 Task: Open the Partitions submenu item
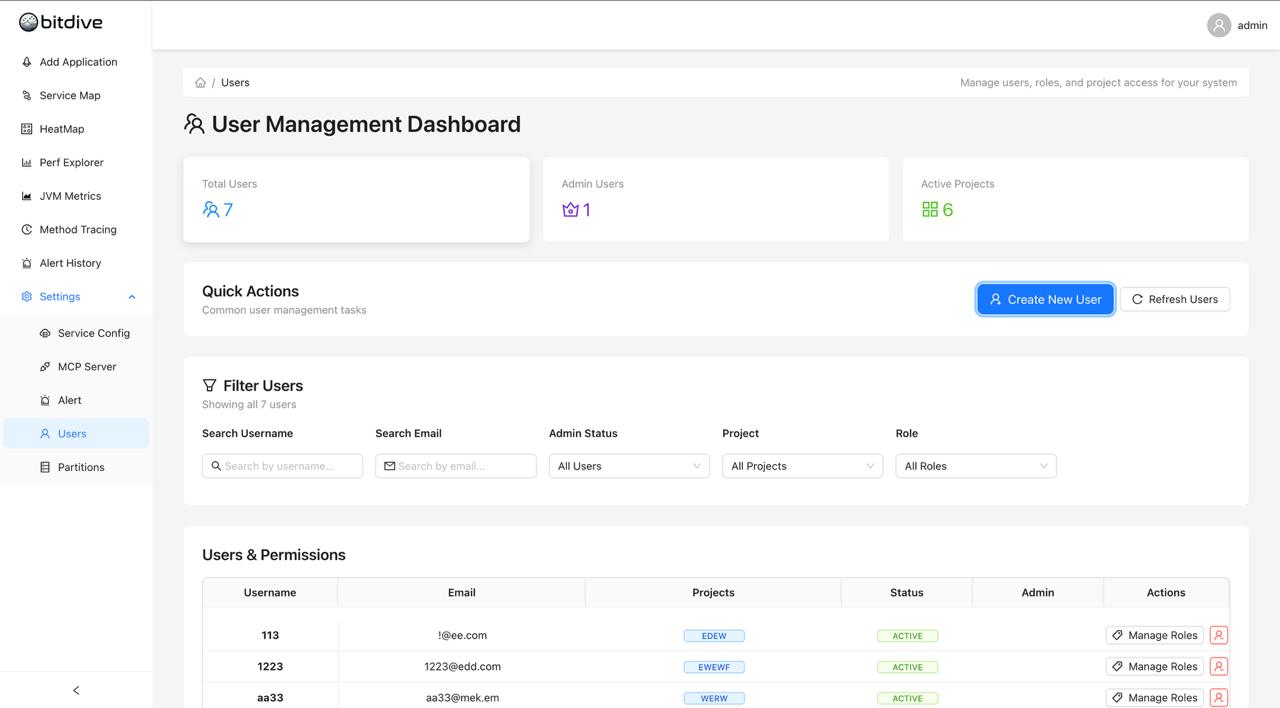coord(76,467)
